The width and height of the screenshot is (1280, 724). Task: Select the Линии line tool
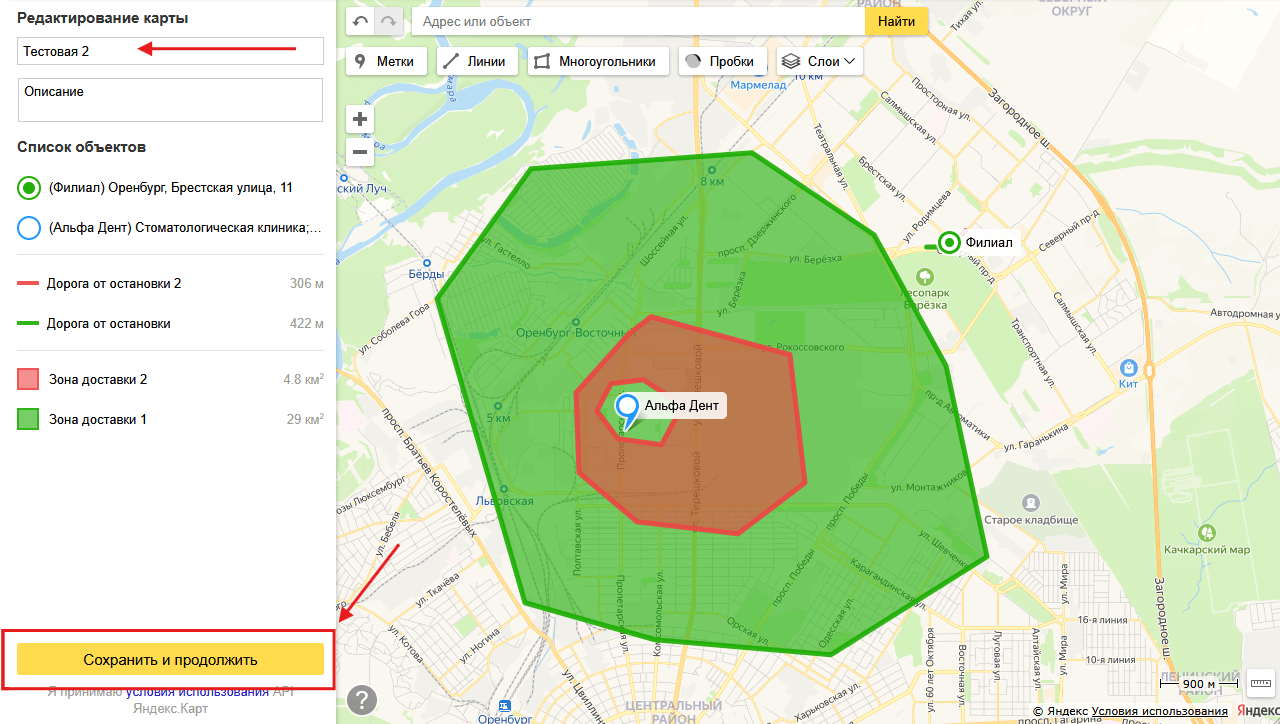click(476, 61)
